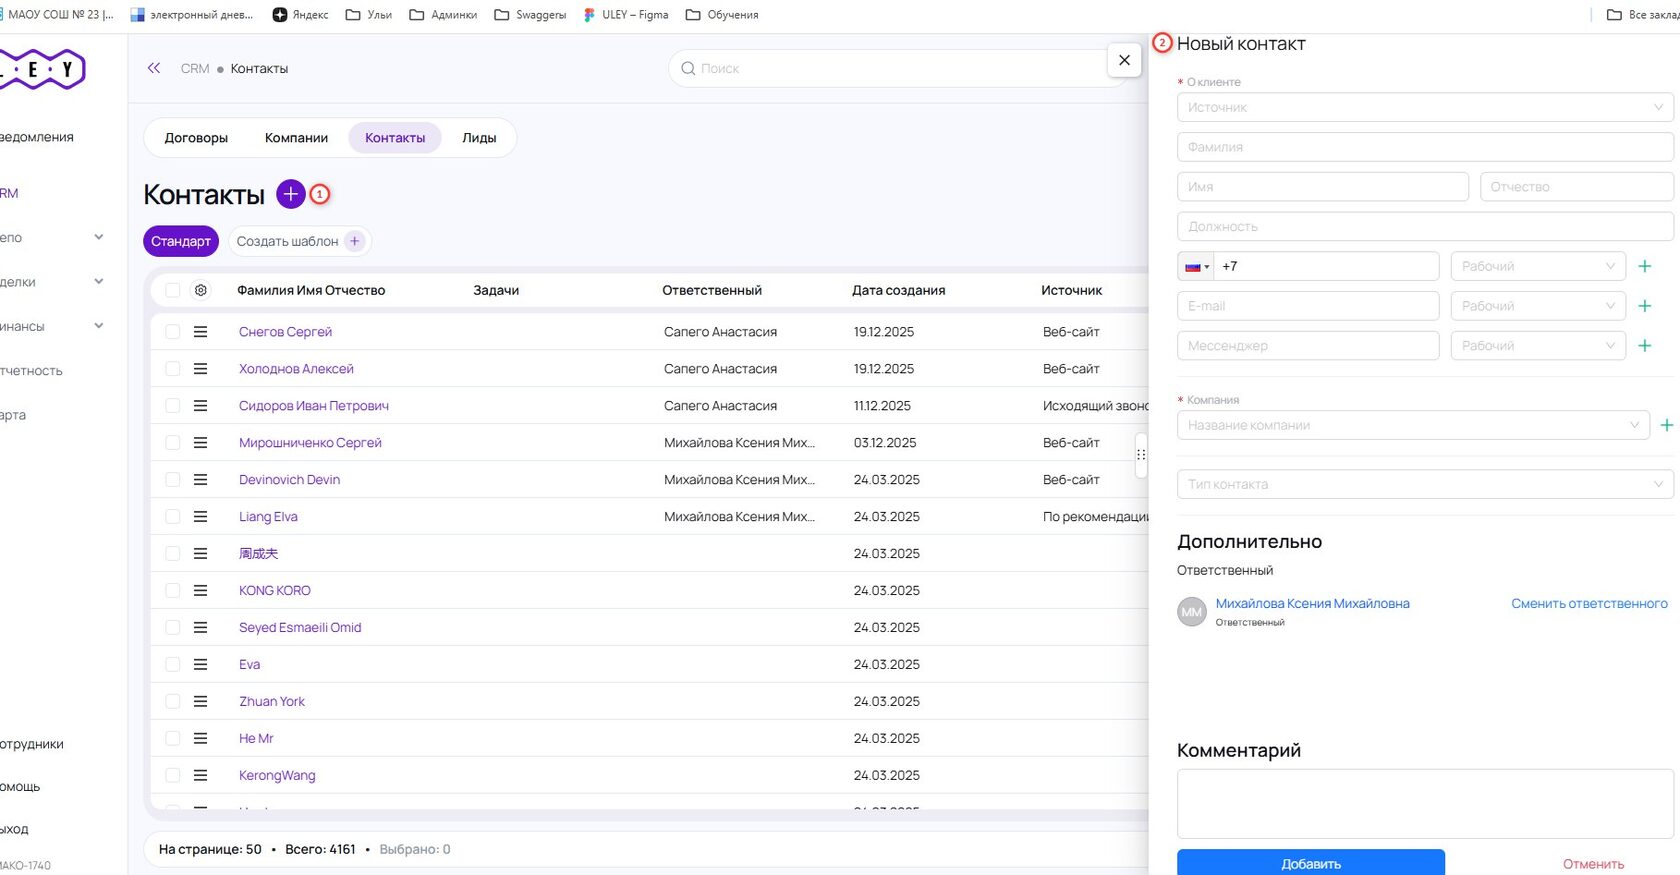Open the e-mail type Рабочий dropdown

pos(1538,306)
